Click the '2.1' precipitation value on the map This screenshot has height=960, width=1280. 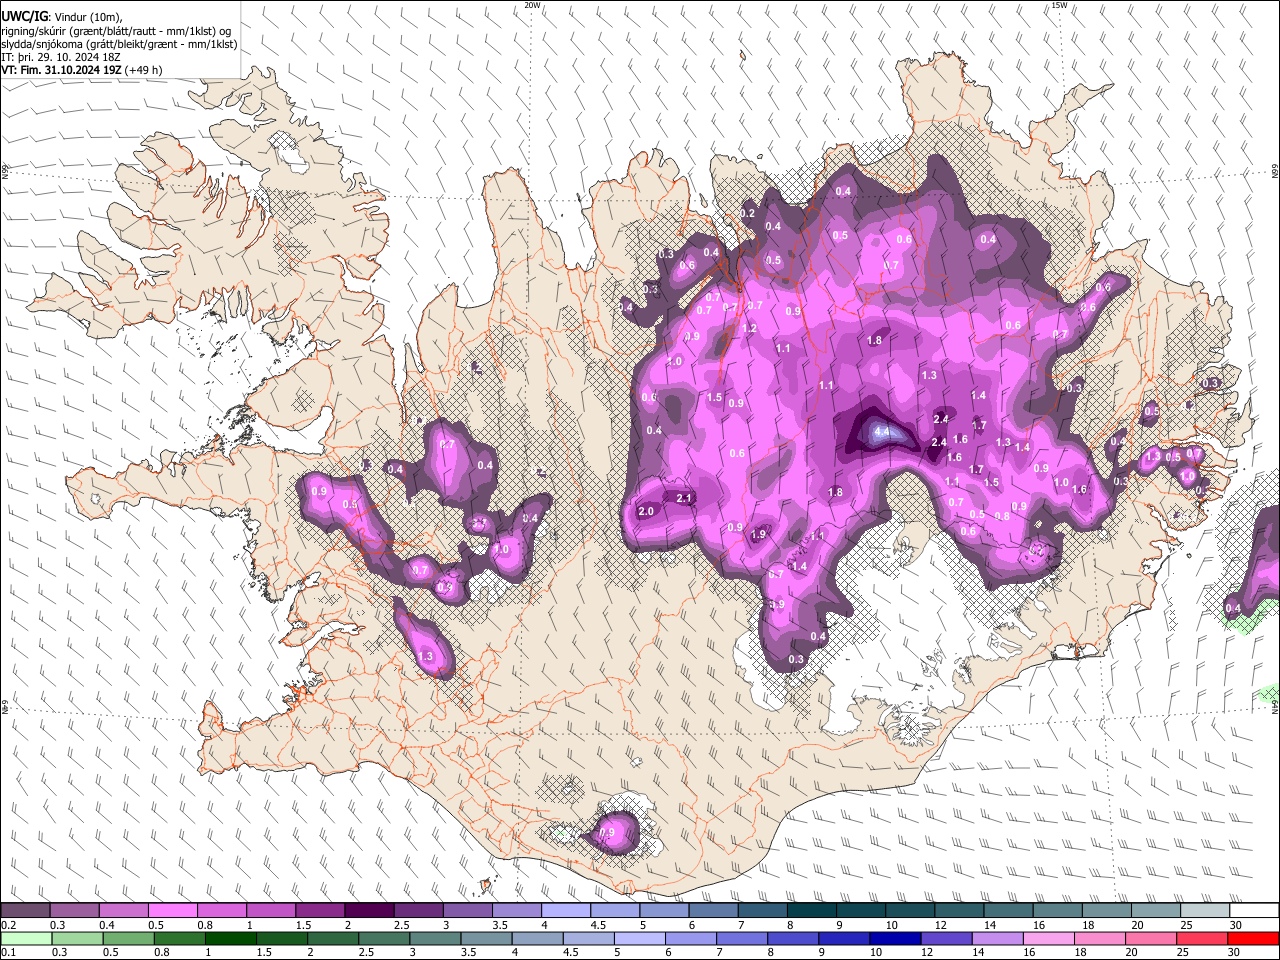tap(685, 498)
